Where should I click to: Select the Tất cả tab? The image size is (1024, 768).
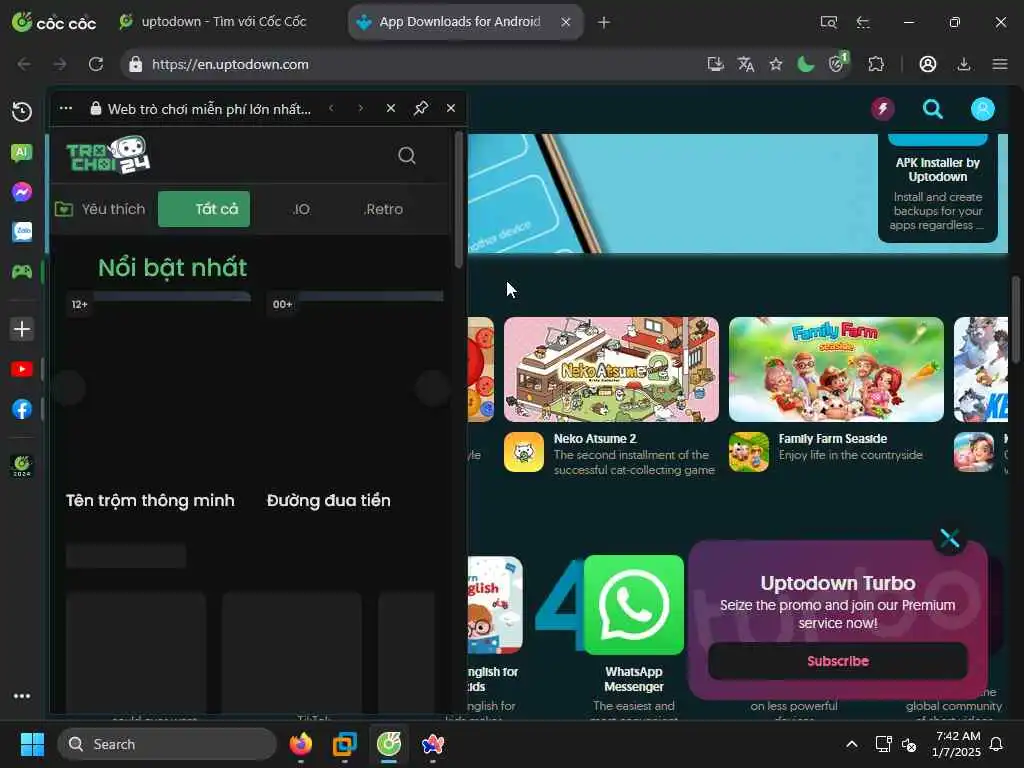coord(204,209)
